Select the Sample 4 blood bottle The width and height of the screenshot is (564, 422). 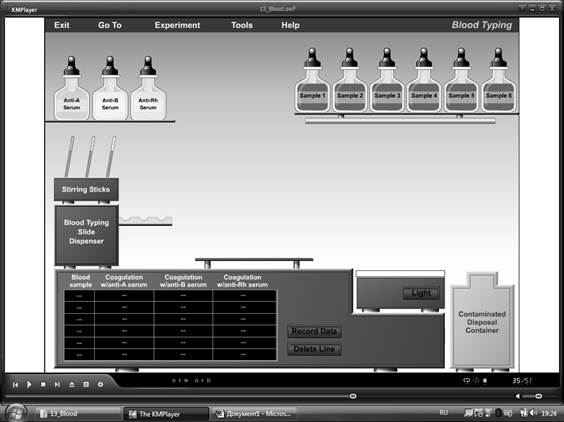424,81
